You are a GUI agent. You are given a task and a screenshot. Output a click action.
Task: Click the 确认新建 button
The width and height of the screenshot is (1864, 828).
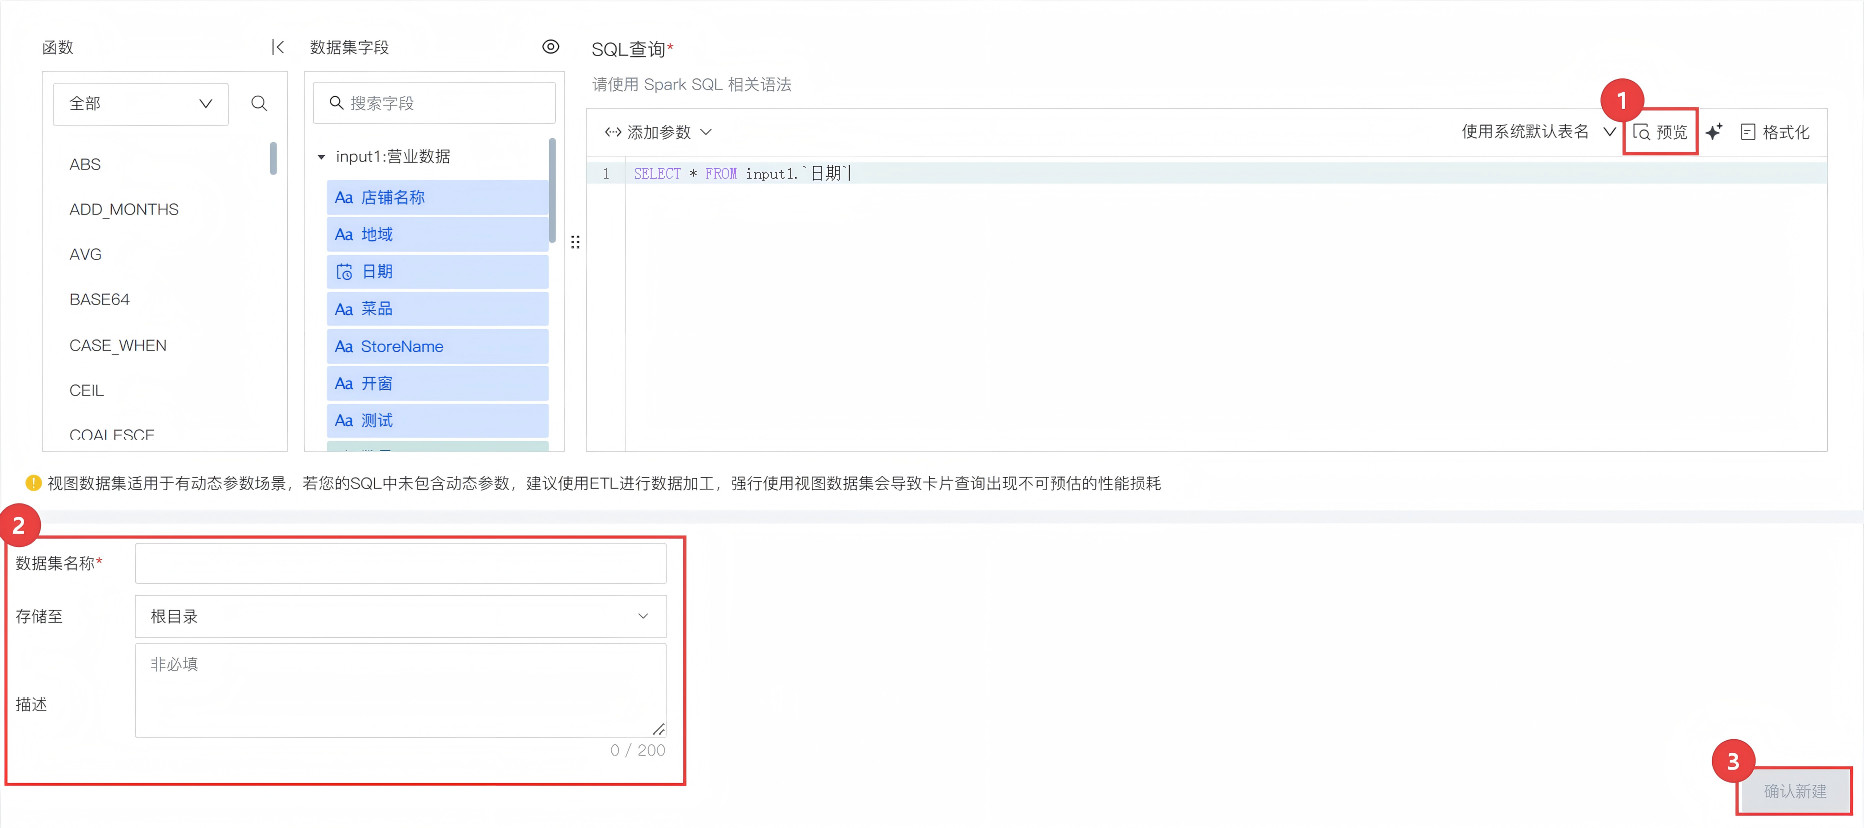click(x=1794, y=791)
